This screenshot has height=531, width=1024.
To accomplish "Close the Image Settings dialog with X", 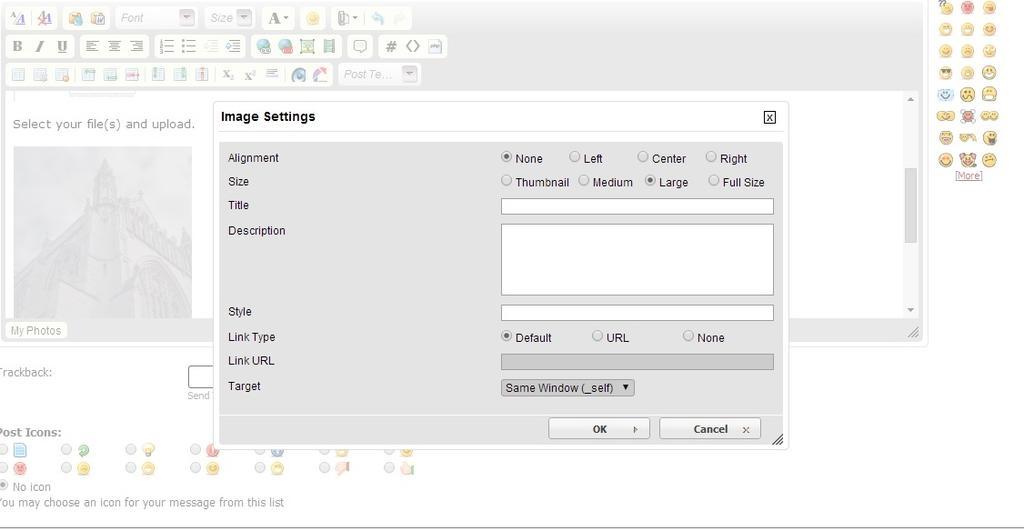I will (x=769, y=117).
